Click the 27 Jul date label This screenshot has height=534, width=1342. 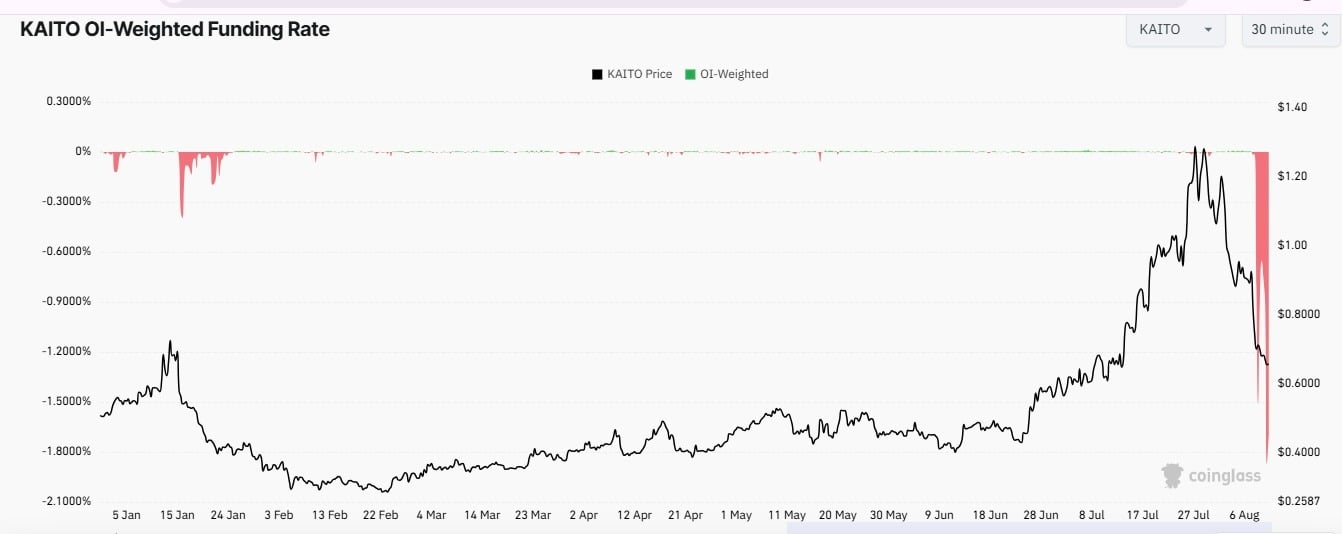tap(1193, 516)
